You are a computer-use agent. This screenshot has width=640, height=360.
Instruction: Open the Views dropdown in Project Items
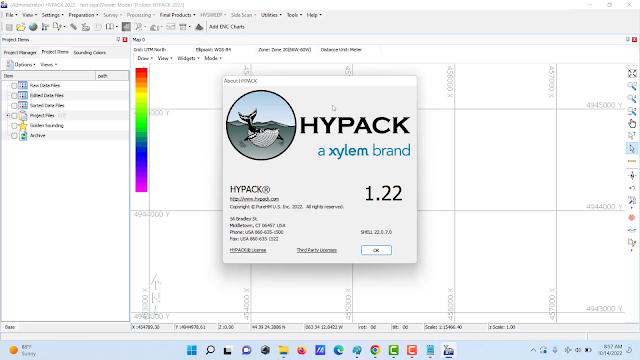[x=48, y=64]
